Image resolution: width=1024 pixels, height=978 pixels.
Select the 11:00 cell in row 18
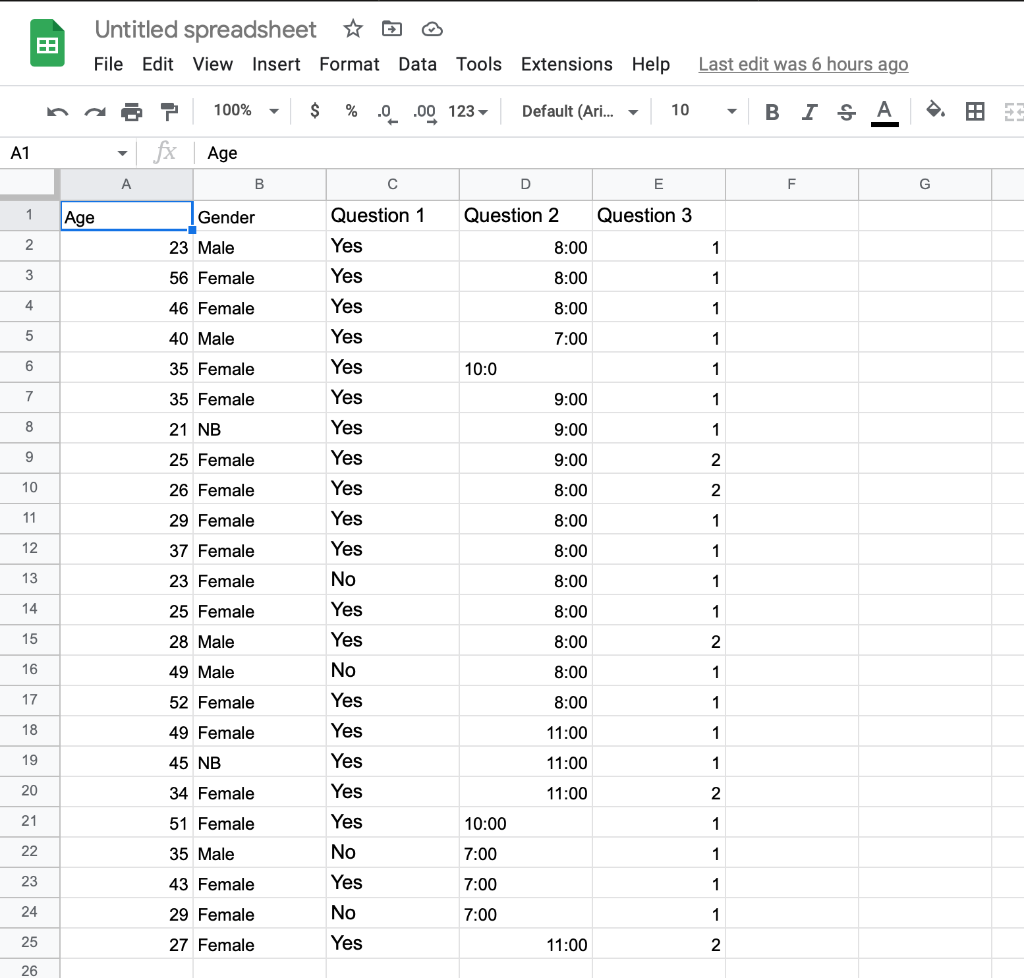526,731
